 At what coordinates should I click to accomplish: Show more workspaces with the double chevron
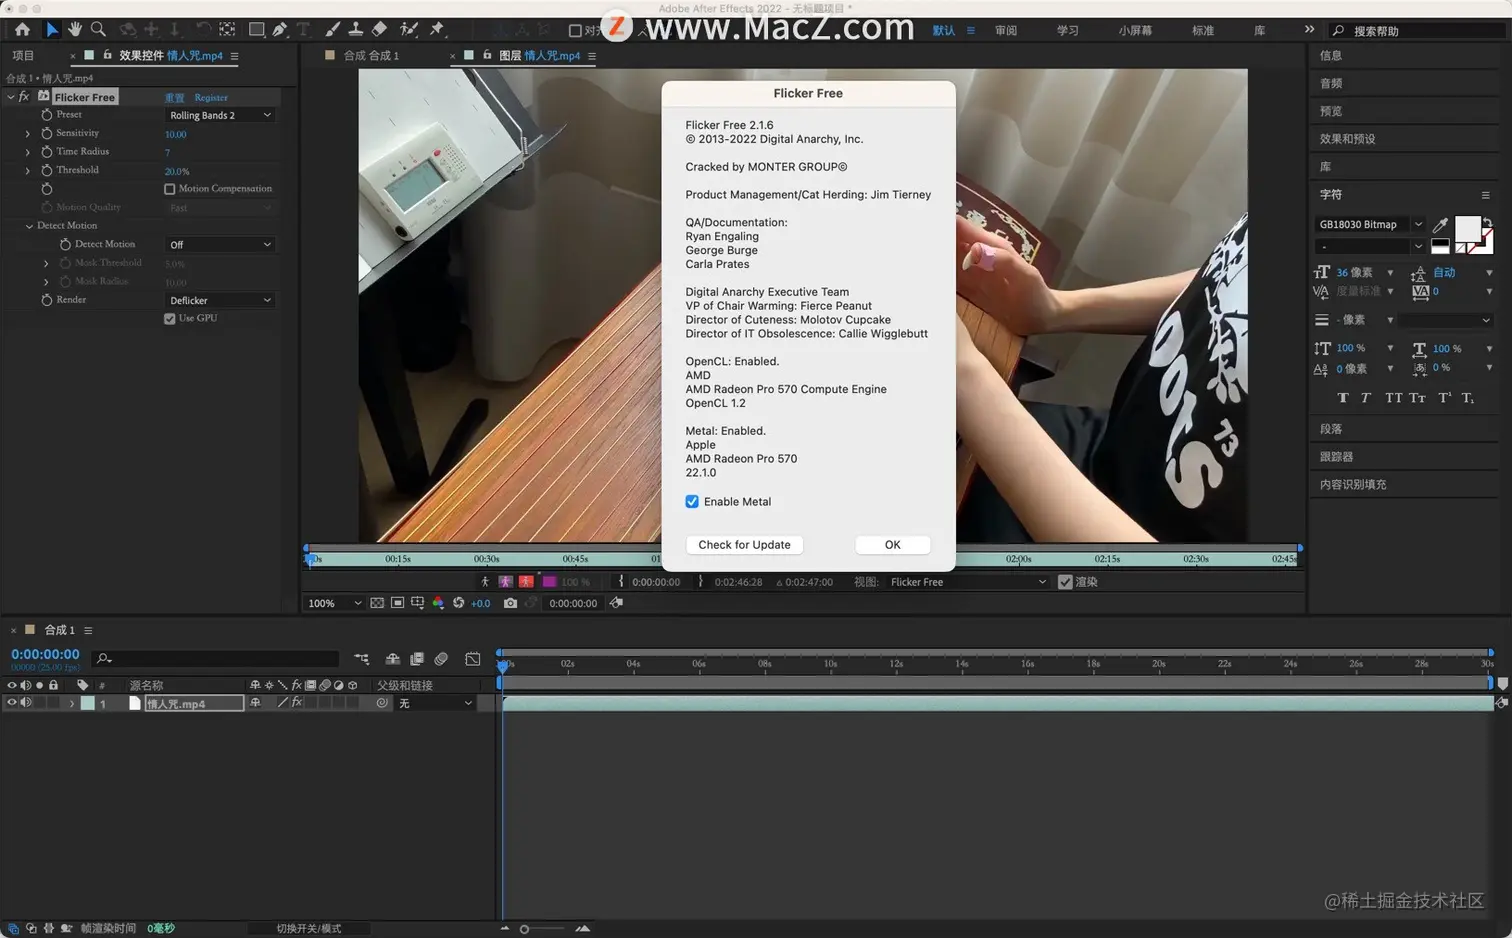tap(1309, 30)
